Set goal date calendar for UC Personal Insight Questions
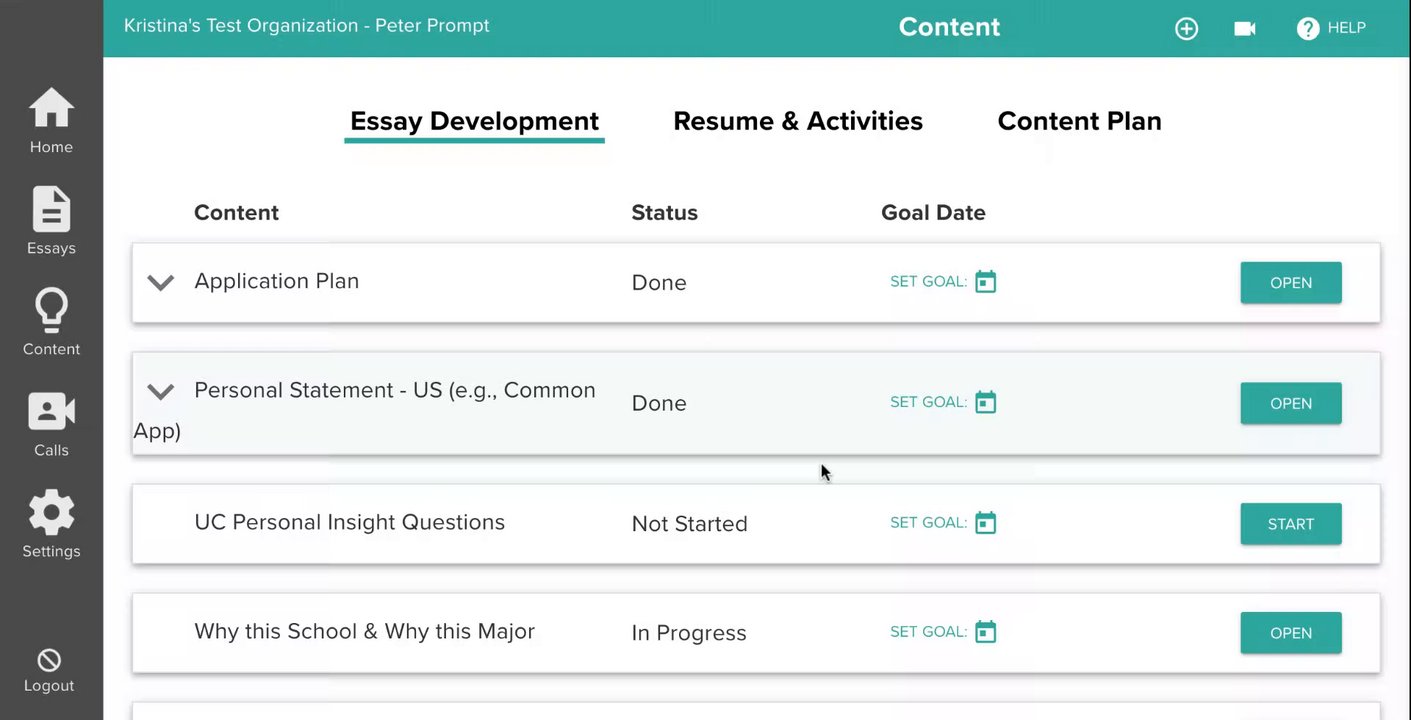1411x720 pixels. point(986,523)
